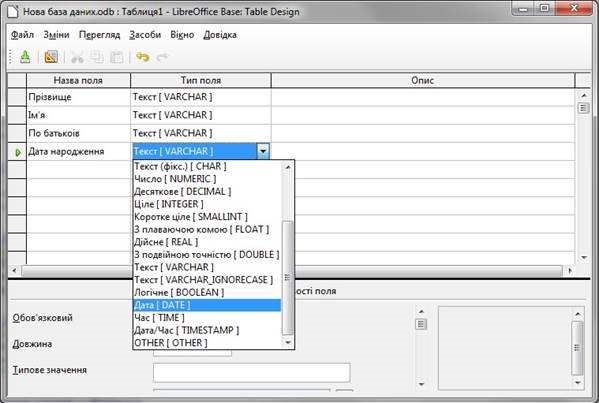Click Опис cell of Прізвище row
The image size is (599, 403).
(x=423, y=97)
